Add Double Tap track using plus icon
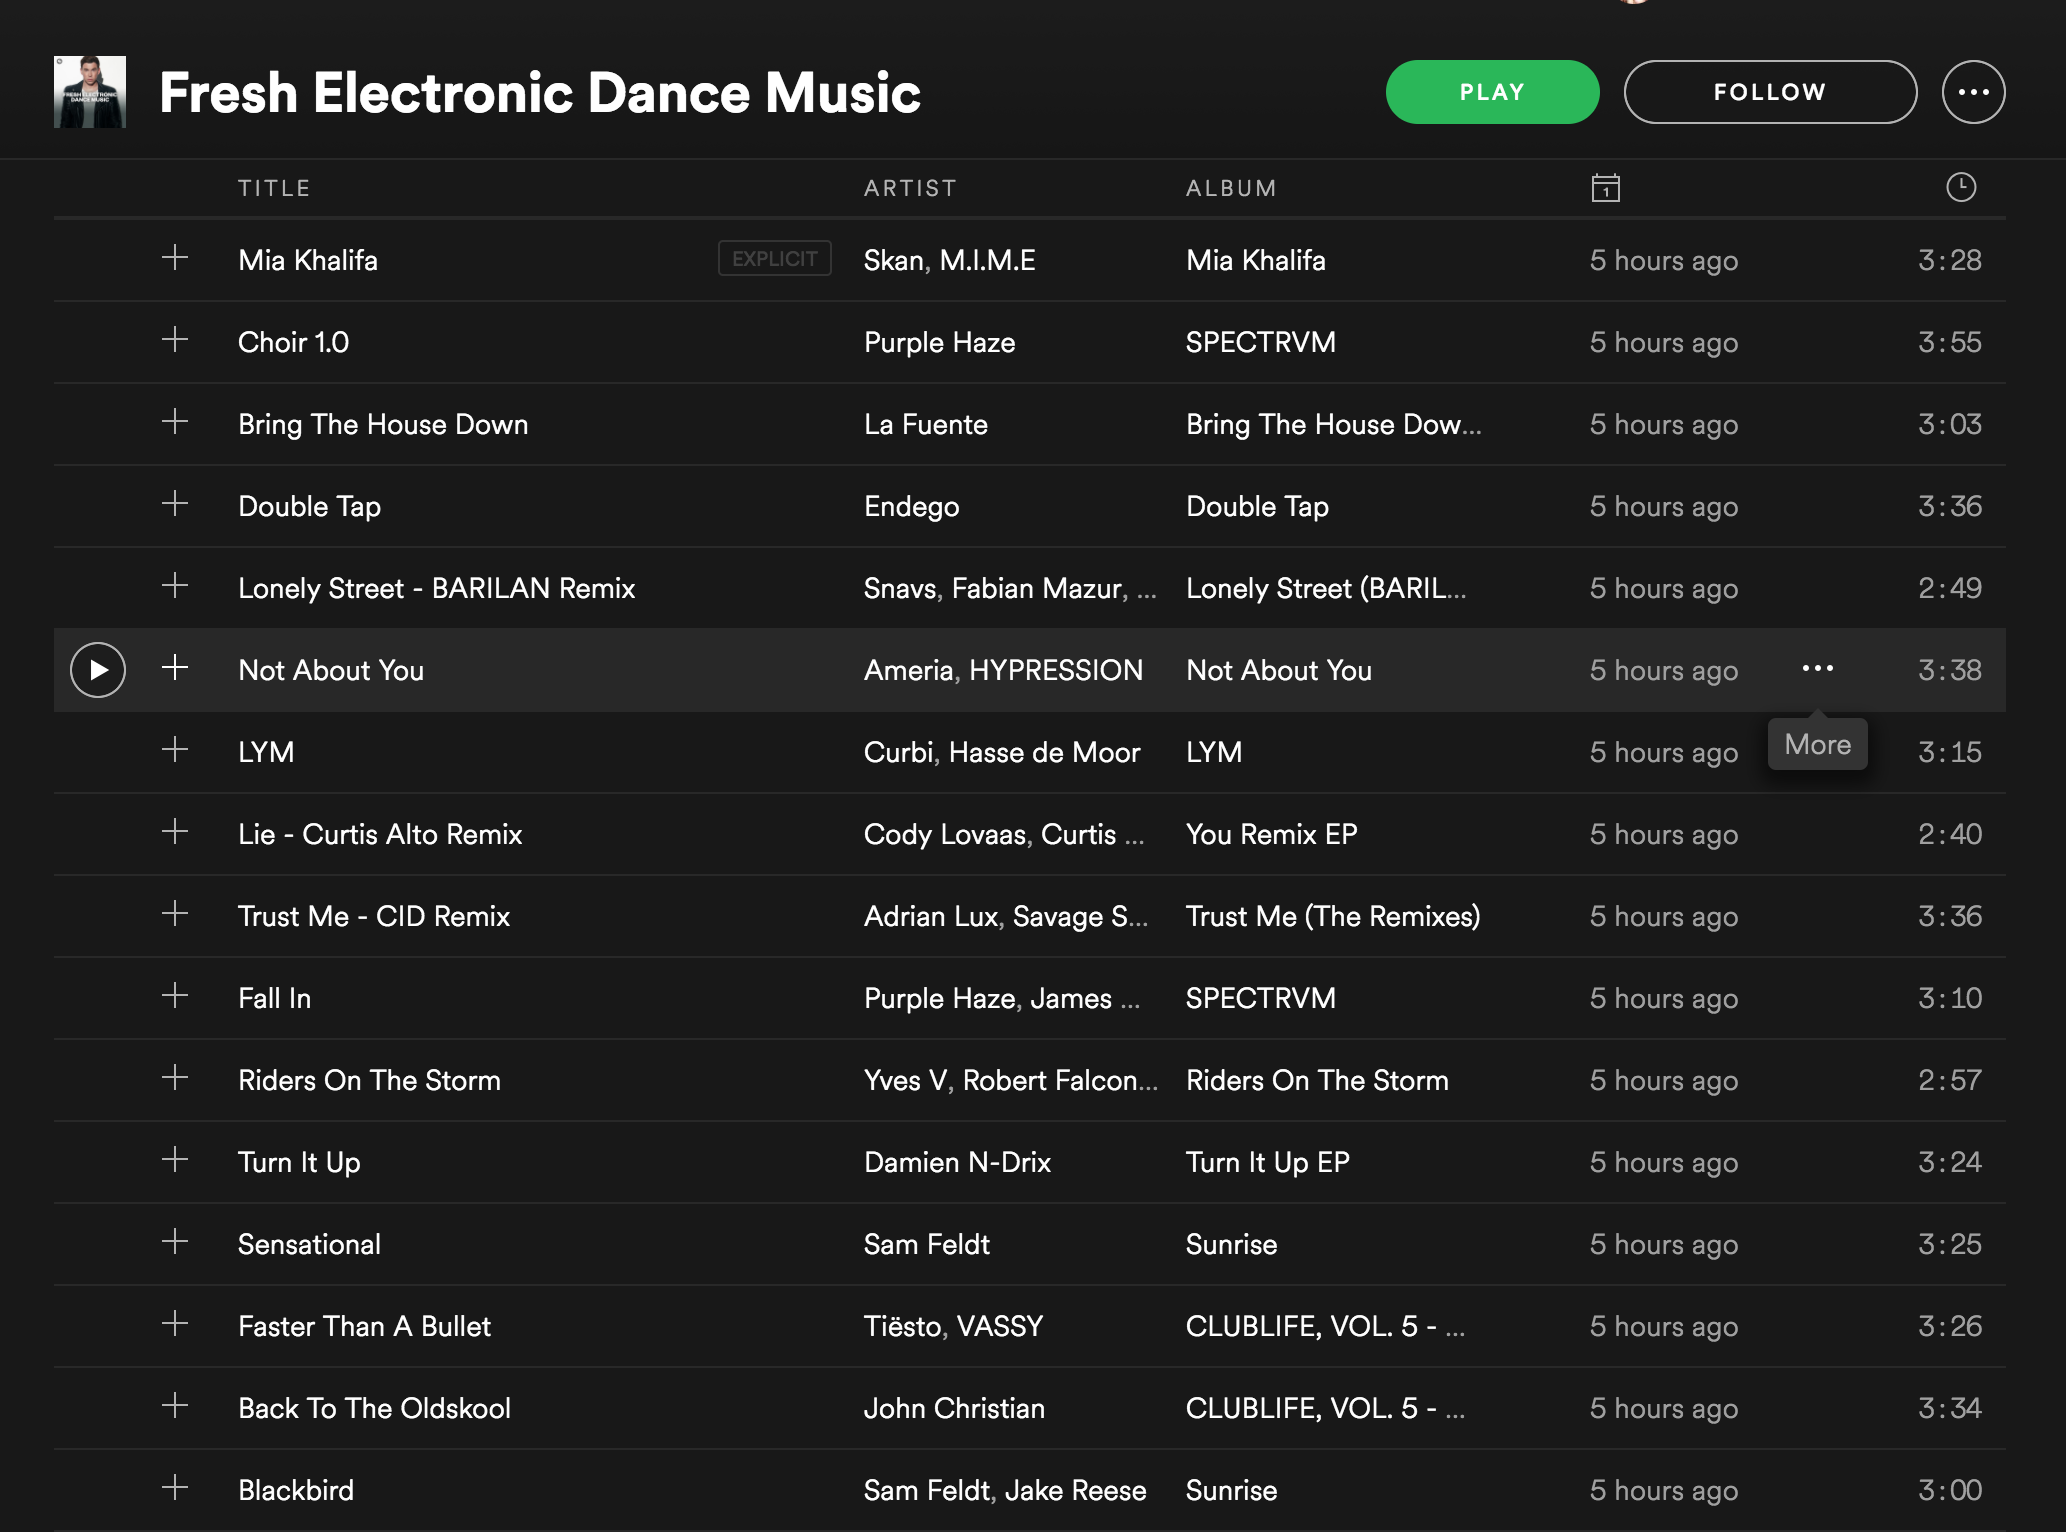2066x1532 pixels. [x=175, y=504]
